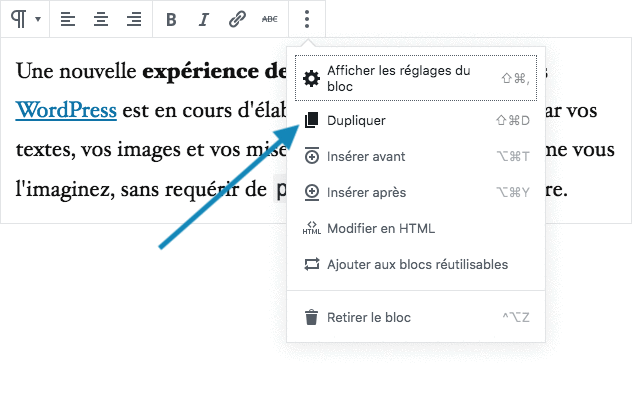Click inside the paragraph text block

pos(140,150)
